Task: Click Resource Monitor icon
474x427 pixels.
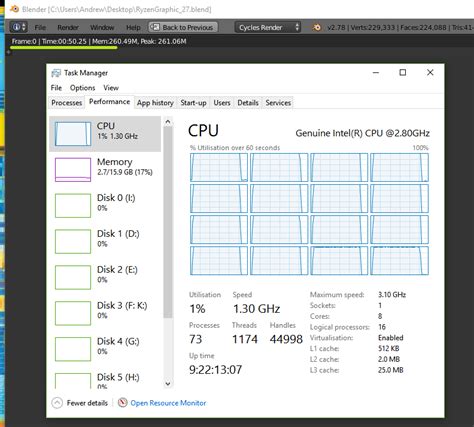Action: coord(122,403)
